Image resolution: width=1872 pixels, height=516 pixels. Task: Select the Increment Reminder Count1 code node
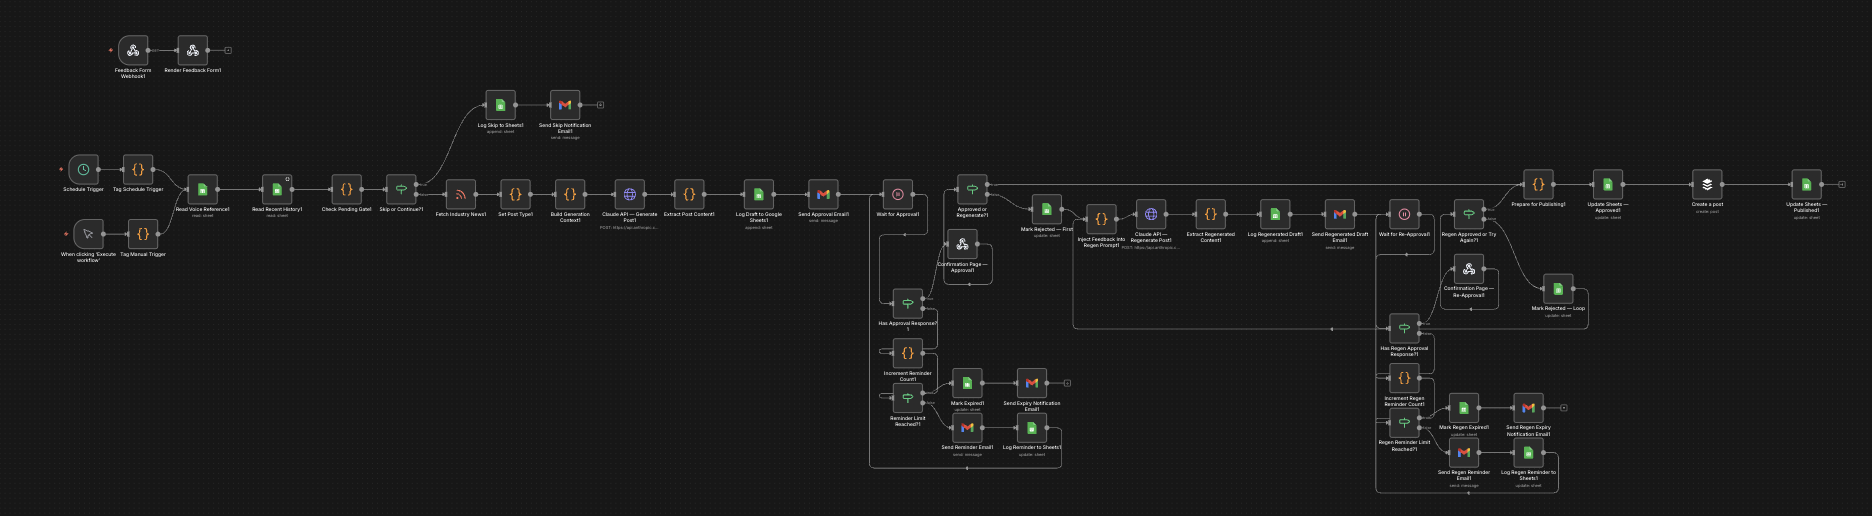coord(908,353)
